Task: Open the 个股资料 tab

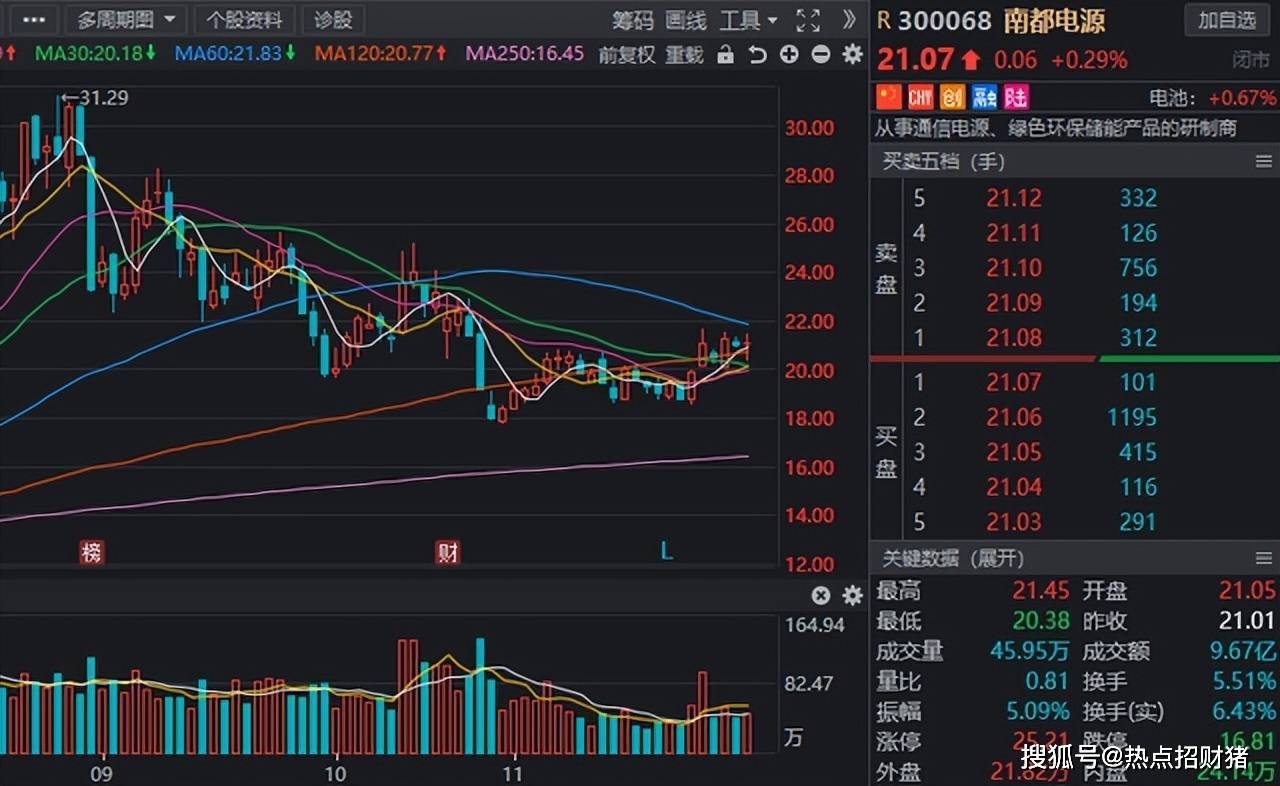Action: pos(244,19)
